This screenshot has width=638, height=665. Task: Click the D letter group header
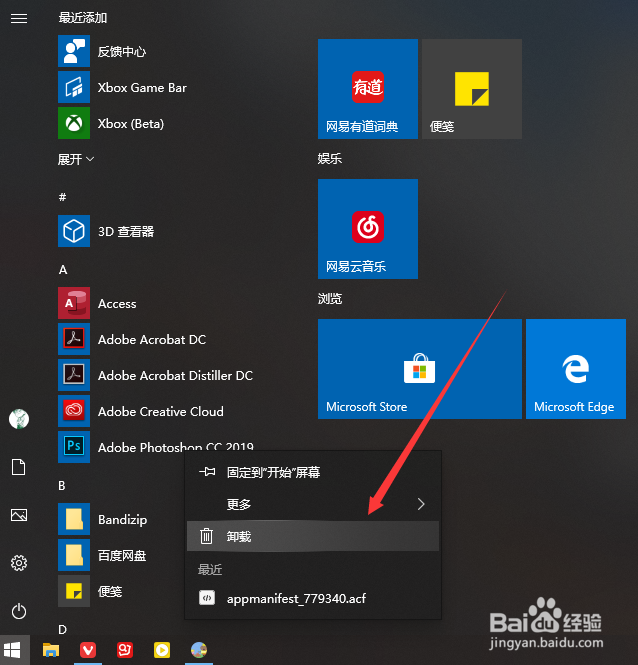pyautogui.click(x=62, y=630)
